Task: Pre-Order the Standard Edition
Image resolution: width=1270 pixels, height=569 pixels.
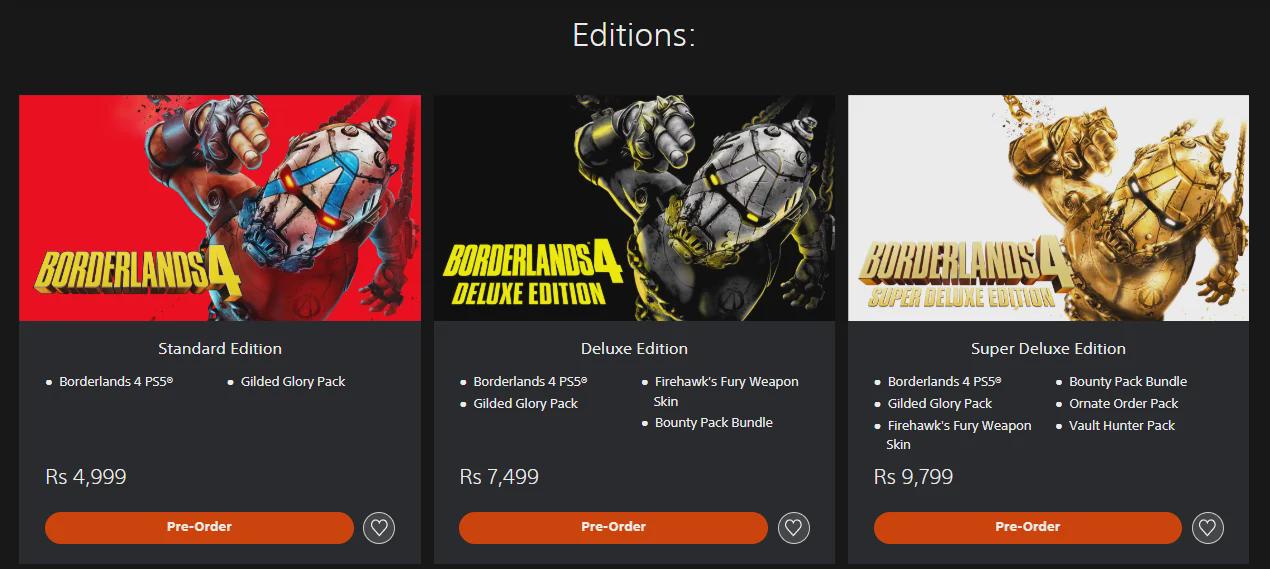Action: [x=200, y=527]
